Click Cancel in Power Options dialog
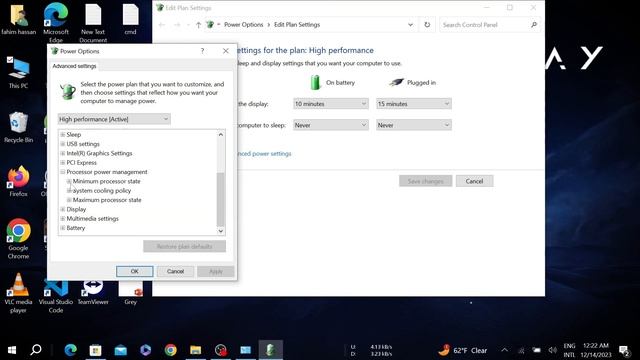This screenshot has height=360, width=640. click(x=175, y=271)
